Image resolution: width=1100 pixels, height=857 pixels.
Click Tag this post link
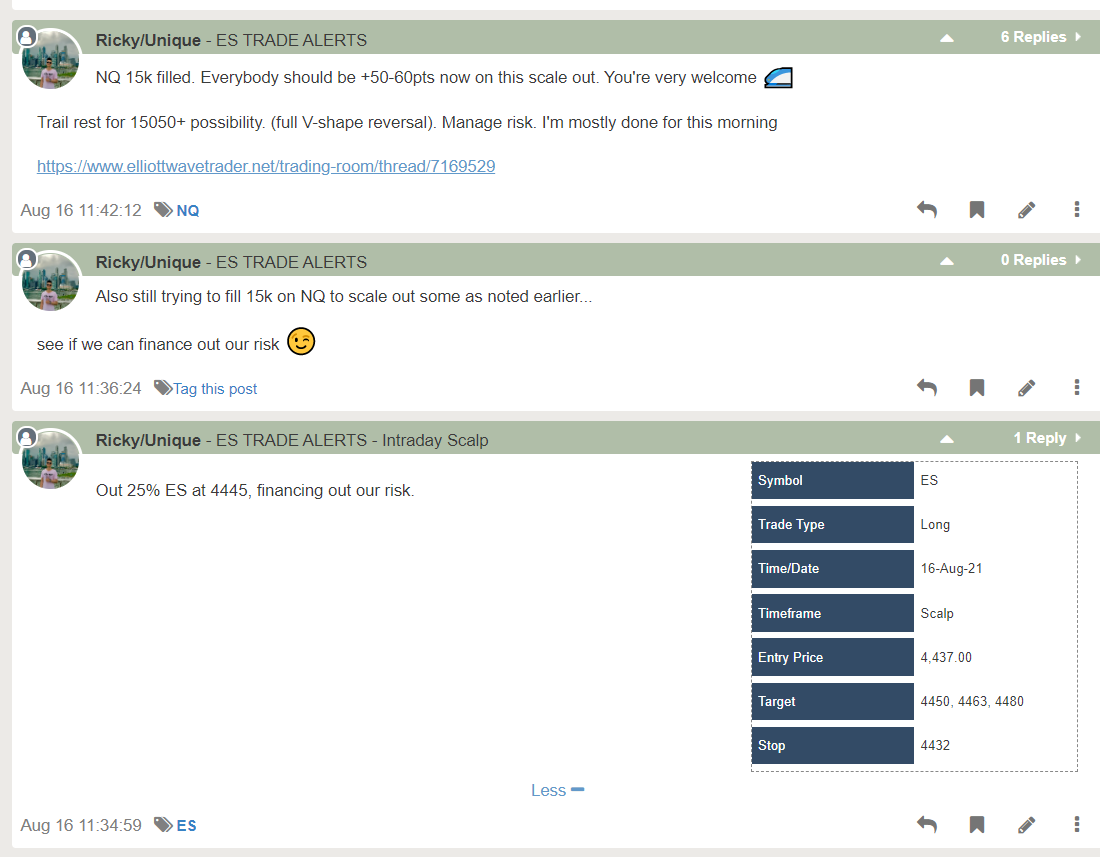coord(215,389)
